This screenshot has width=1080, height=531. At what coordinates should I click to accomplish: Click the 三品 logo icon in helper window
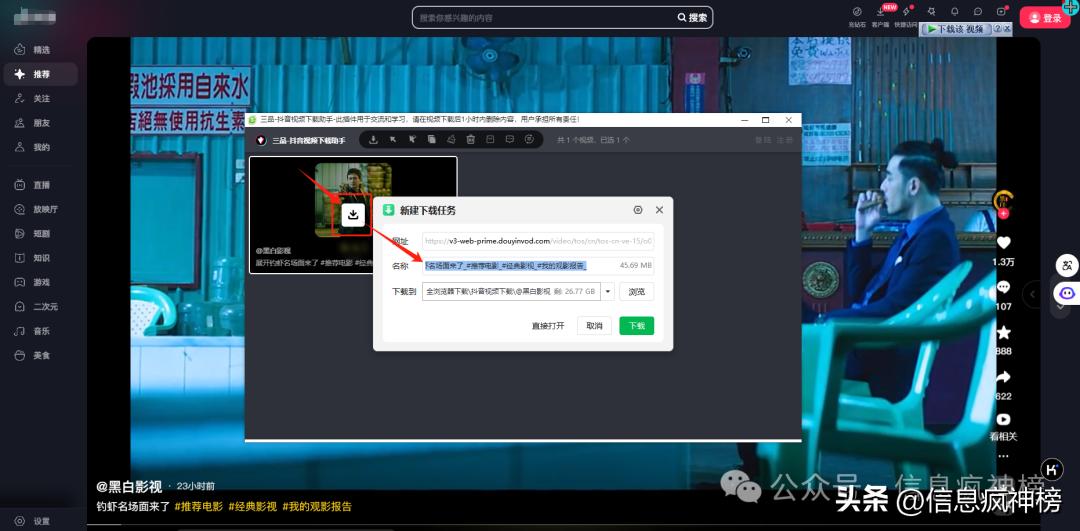pos(261,140)
